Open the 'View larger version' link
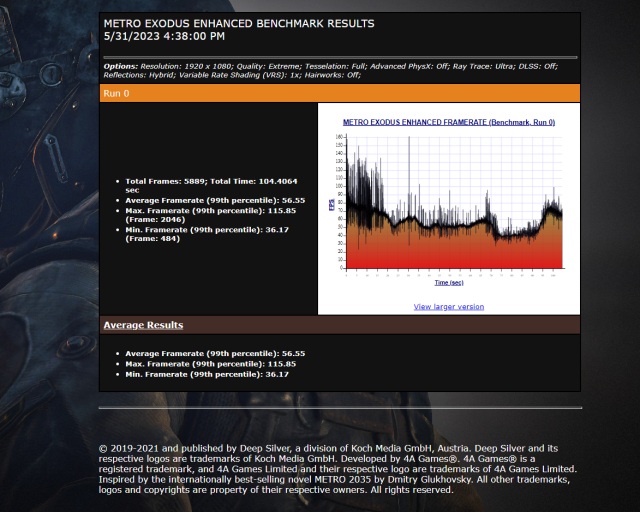640x512 pixels. 449,307
